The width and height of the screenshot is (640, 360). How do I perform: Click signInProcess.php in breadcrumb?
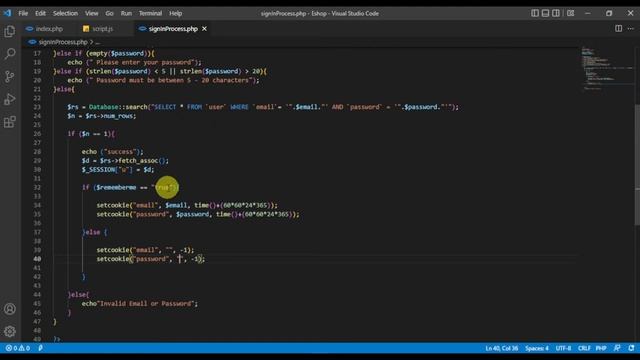[63, 42]
